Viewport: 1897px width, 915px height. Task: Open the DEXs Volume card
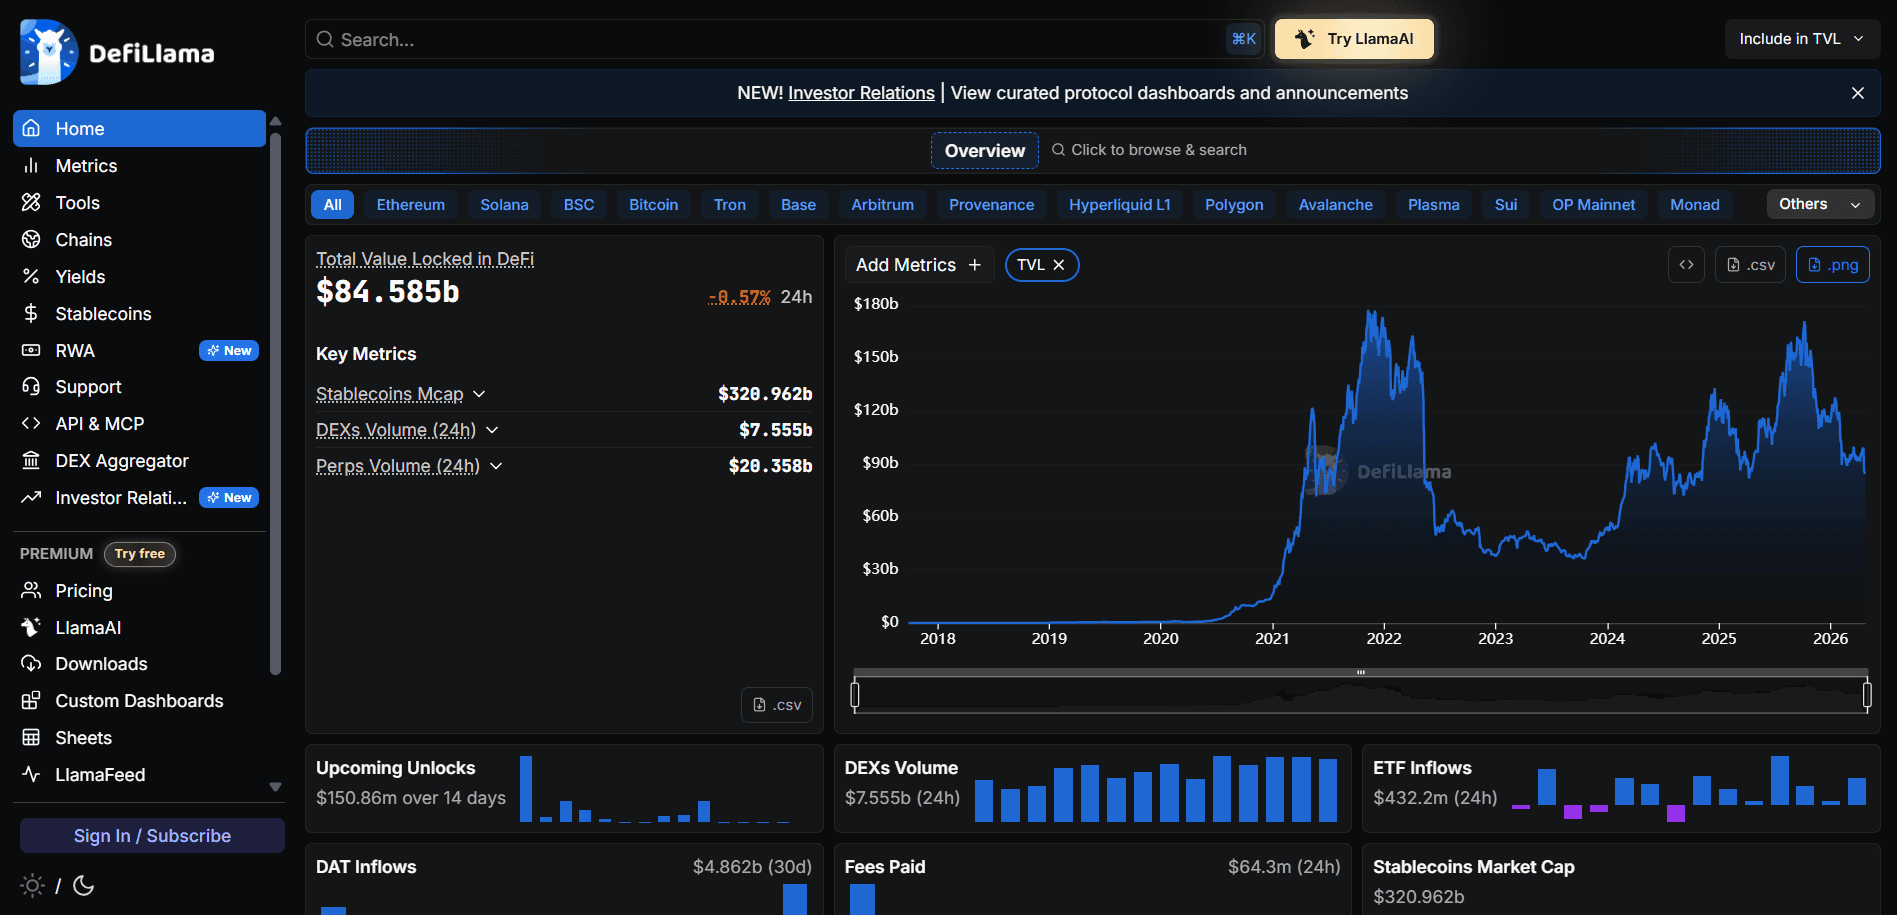click(1093, 789)
